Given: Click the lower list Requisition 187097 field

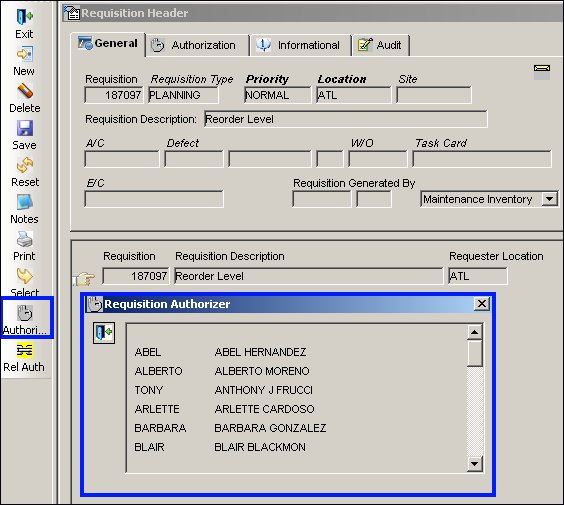Looking at the screenshot, I should coord(136,276).
